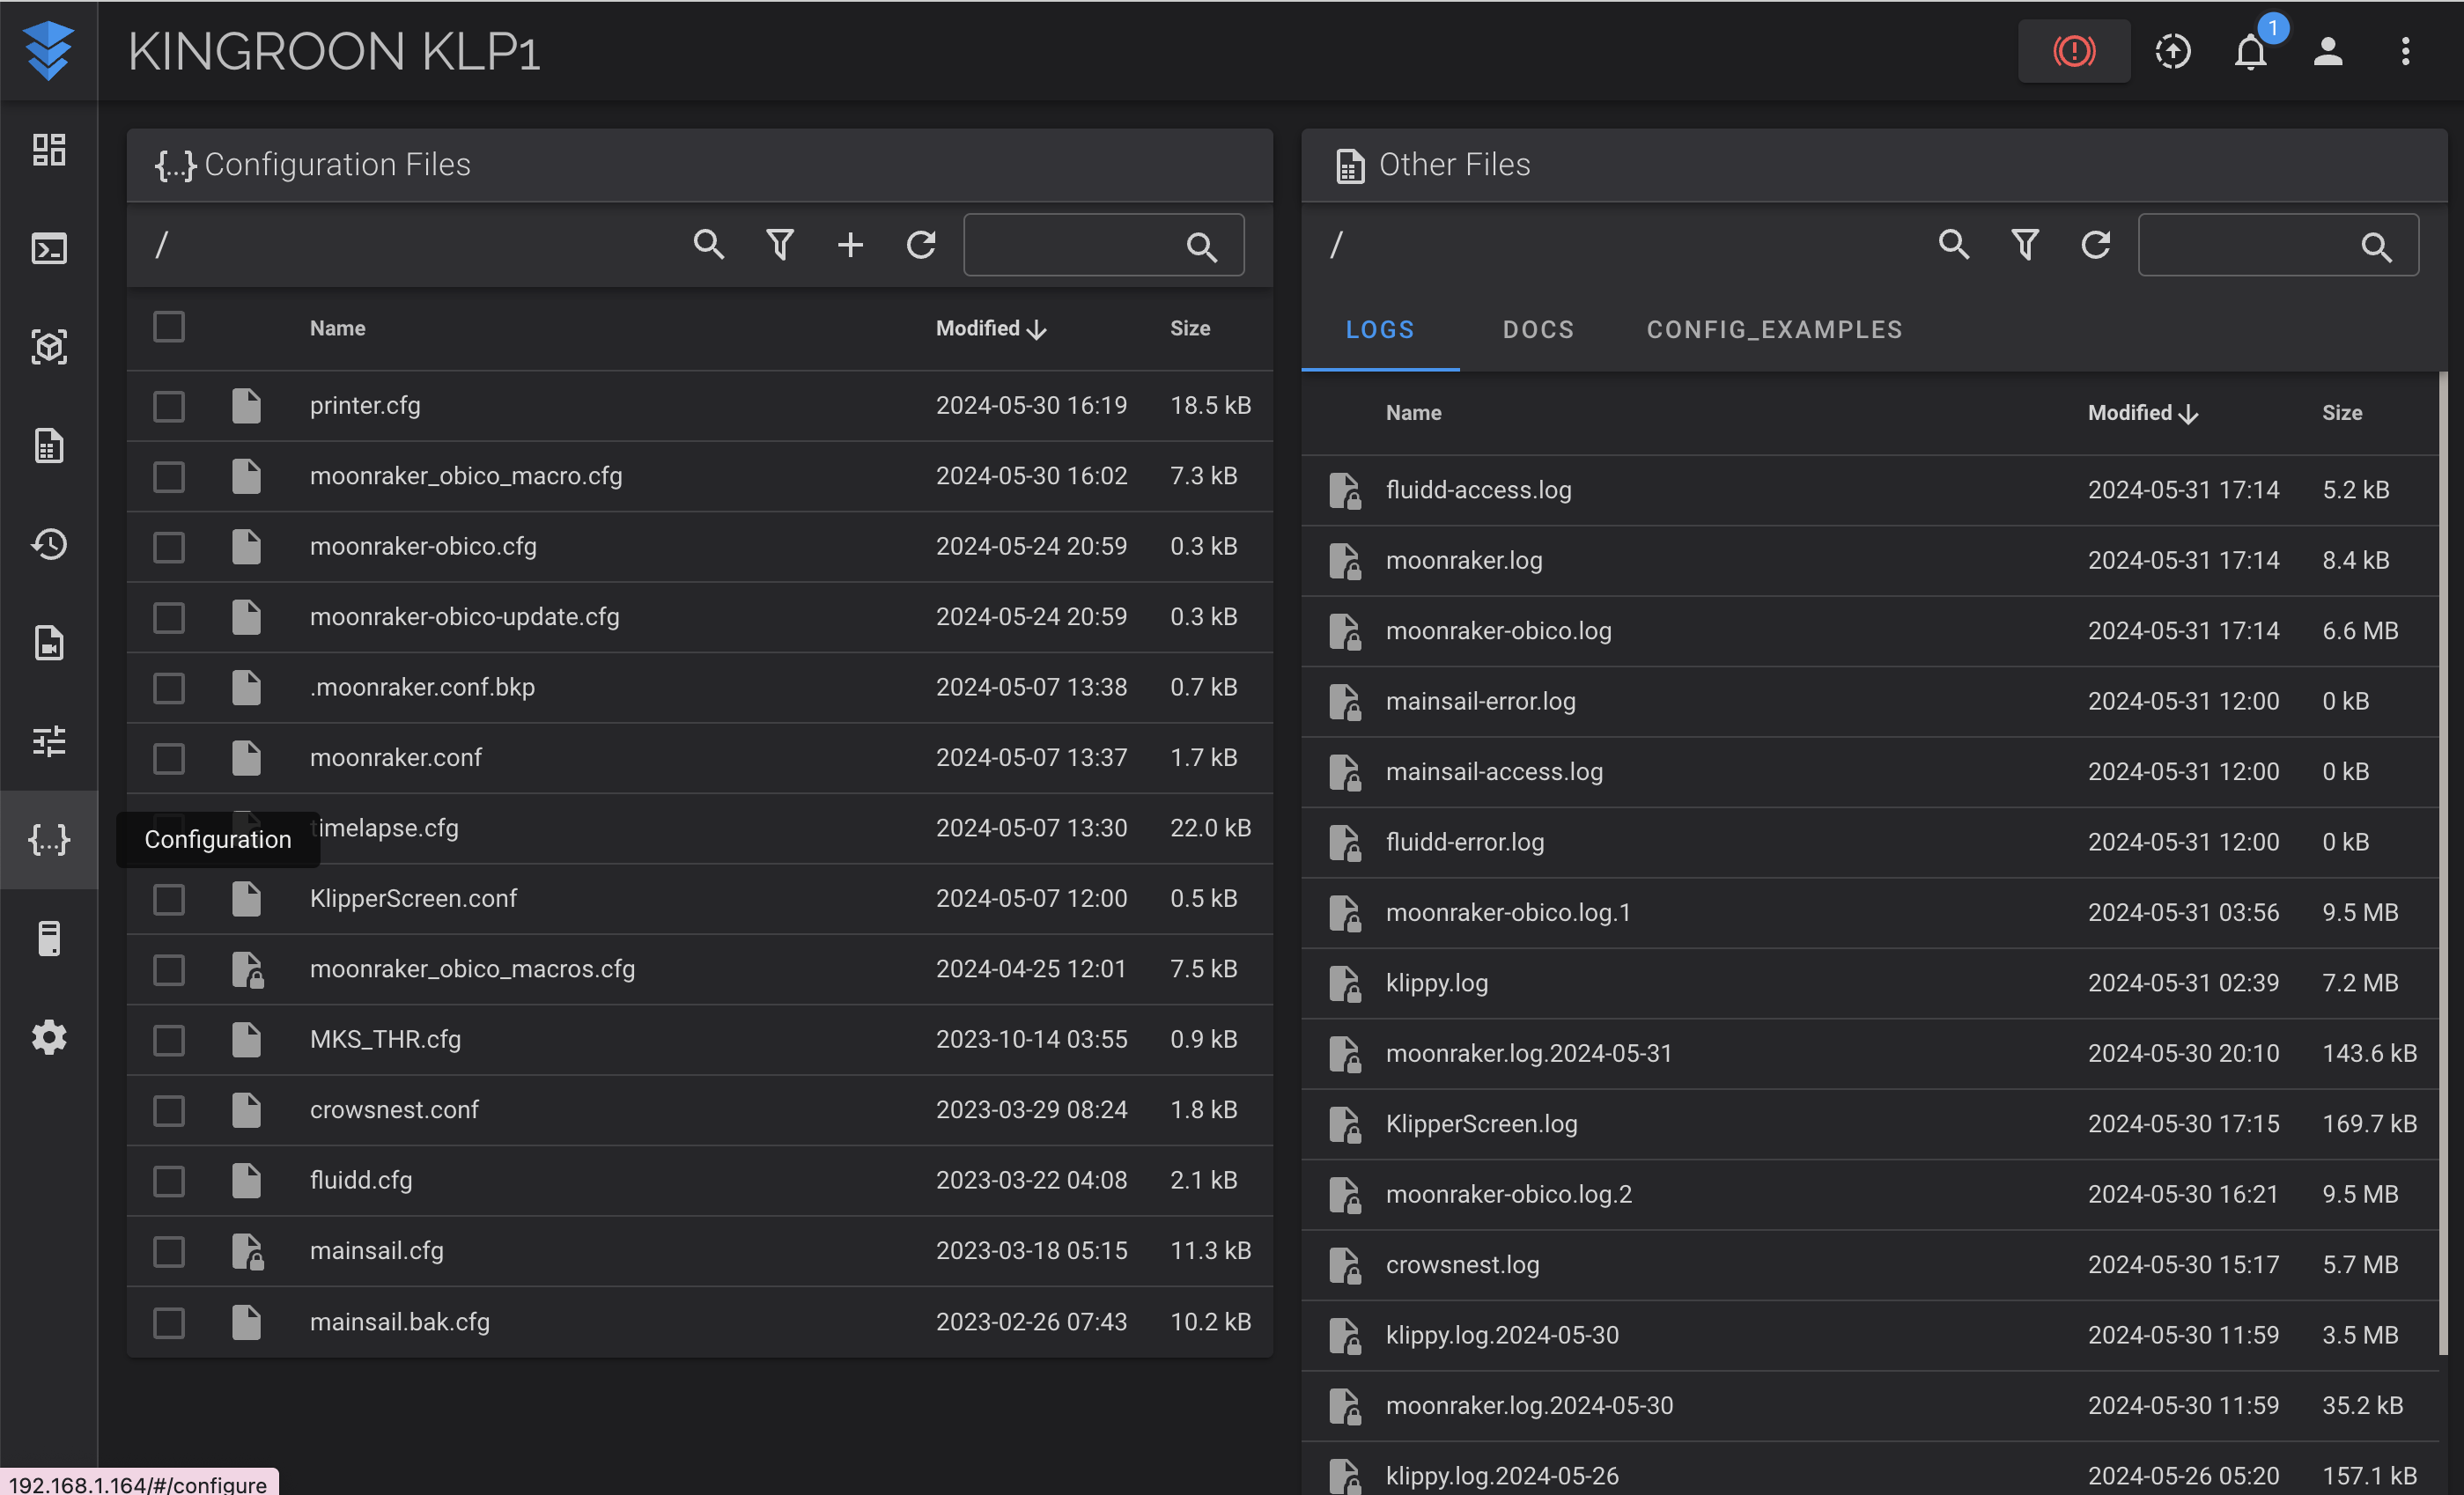Open the Settings gear sidebar icon

tap(49, 1037)
